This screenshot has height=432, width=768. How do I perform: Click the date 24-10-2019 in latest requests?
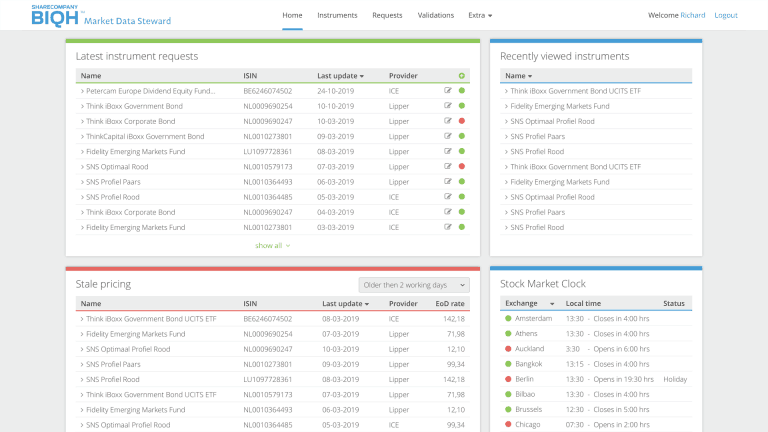tap(336, 91)
